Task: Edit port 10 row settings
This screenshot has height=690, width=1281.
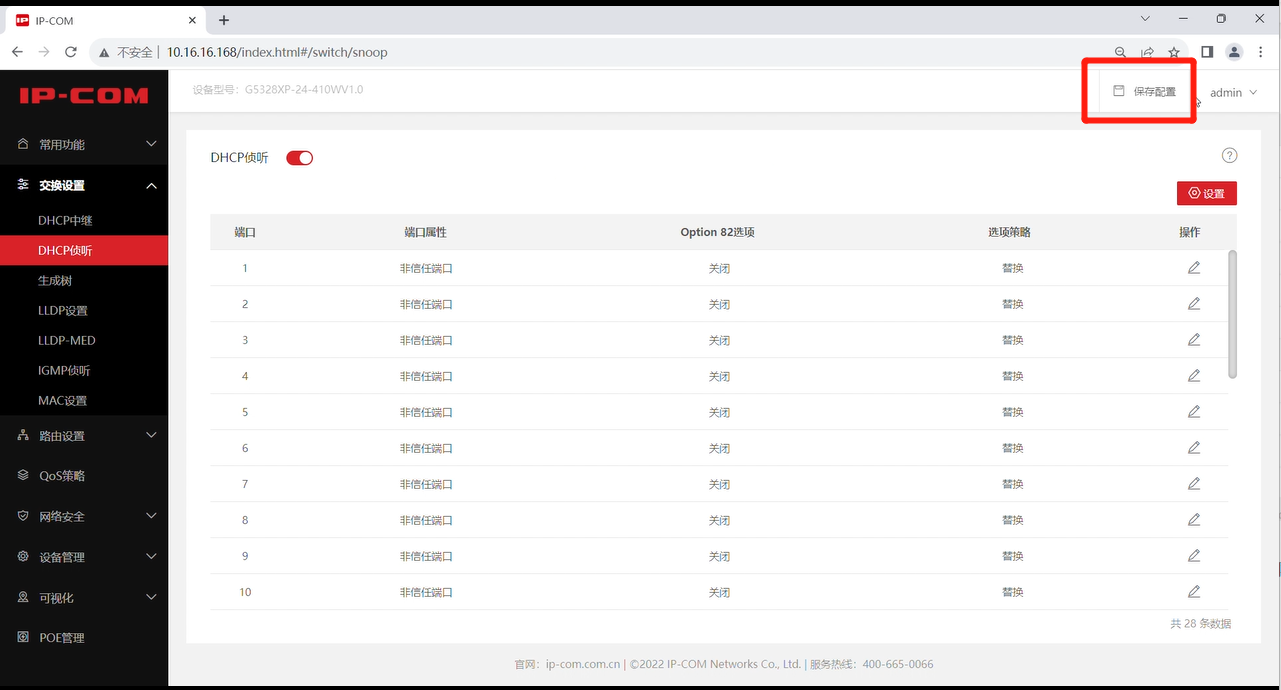Action: coord(1194,592)
